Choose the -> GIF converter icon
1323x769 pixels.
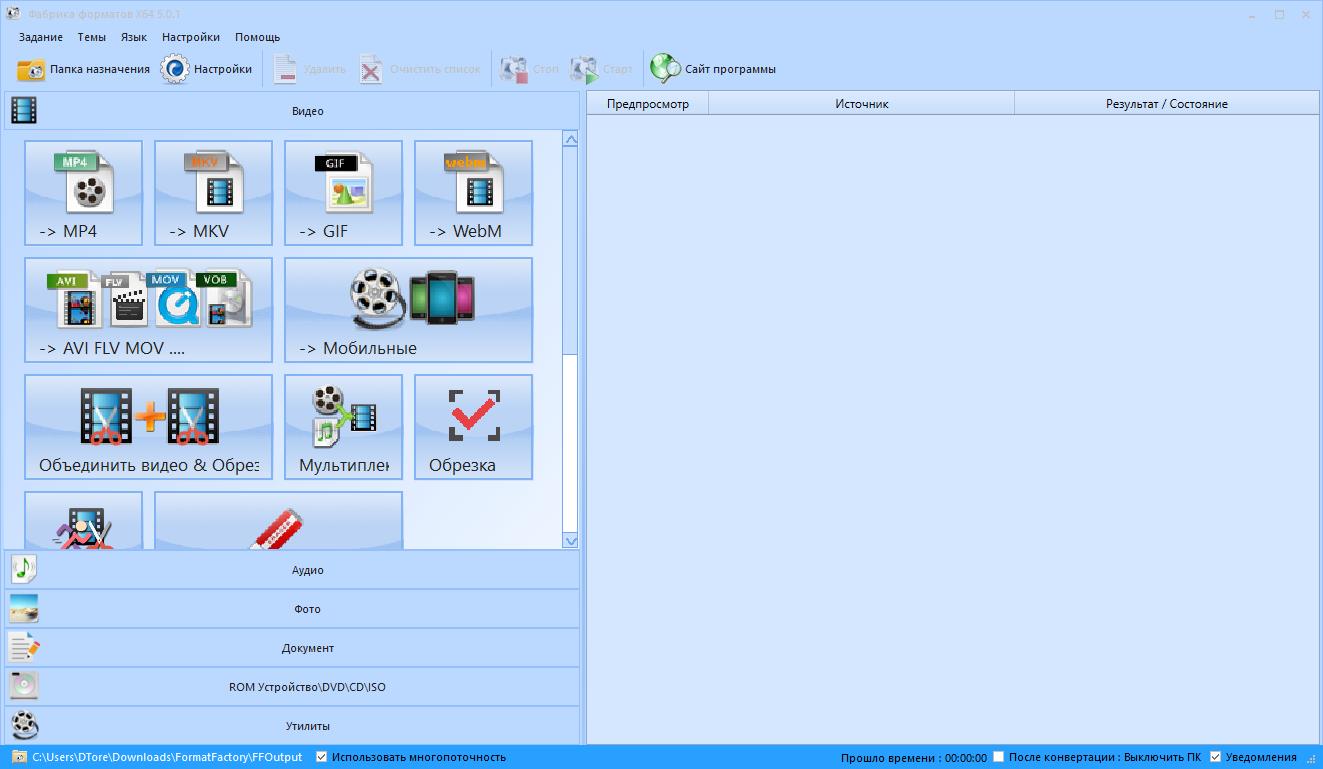click(343, 192)
